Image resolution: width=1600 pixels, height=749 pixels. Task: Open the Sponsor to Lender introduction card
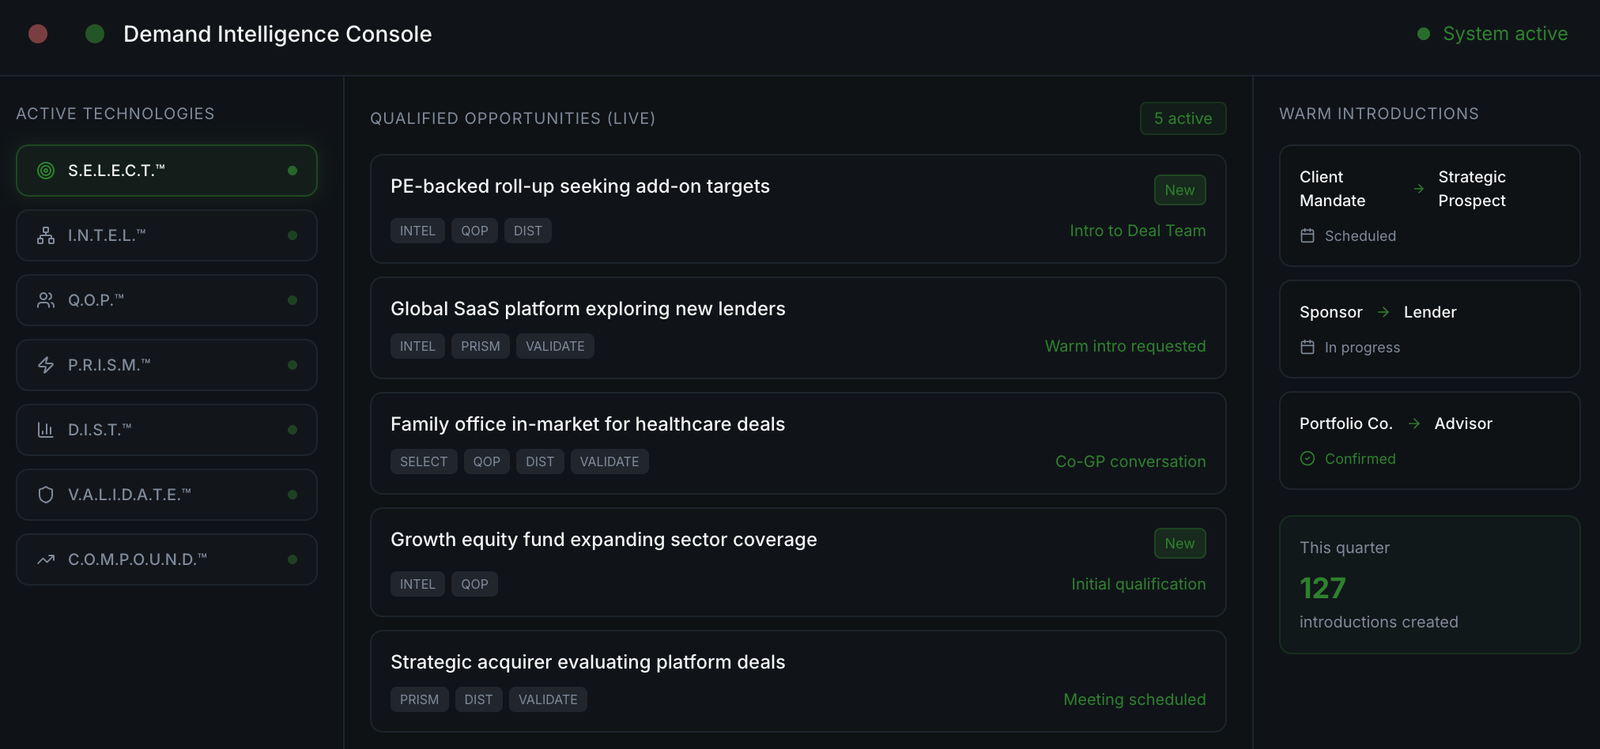(1429, 329)
